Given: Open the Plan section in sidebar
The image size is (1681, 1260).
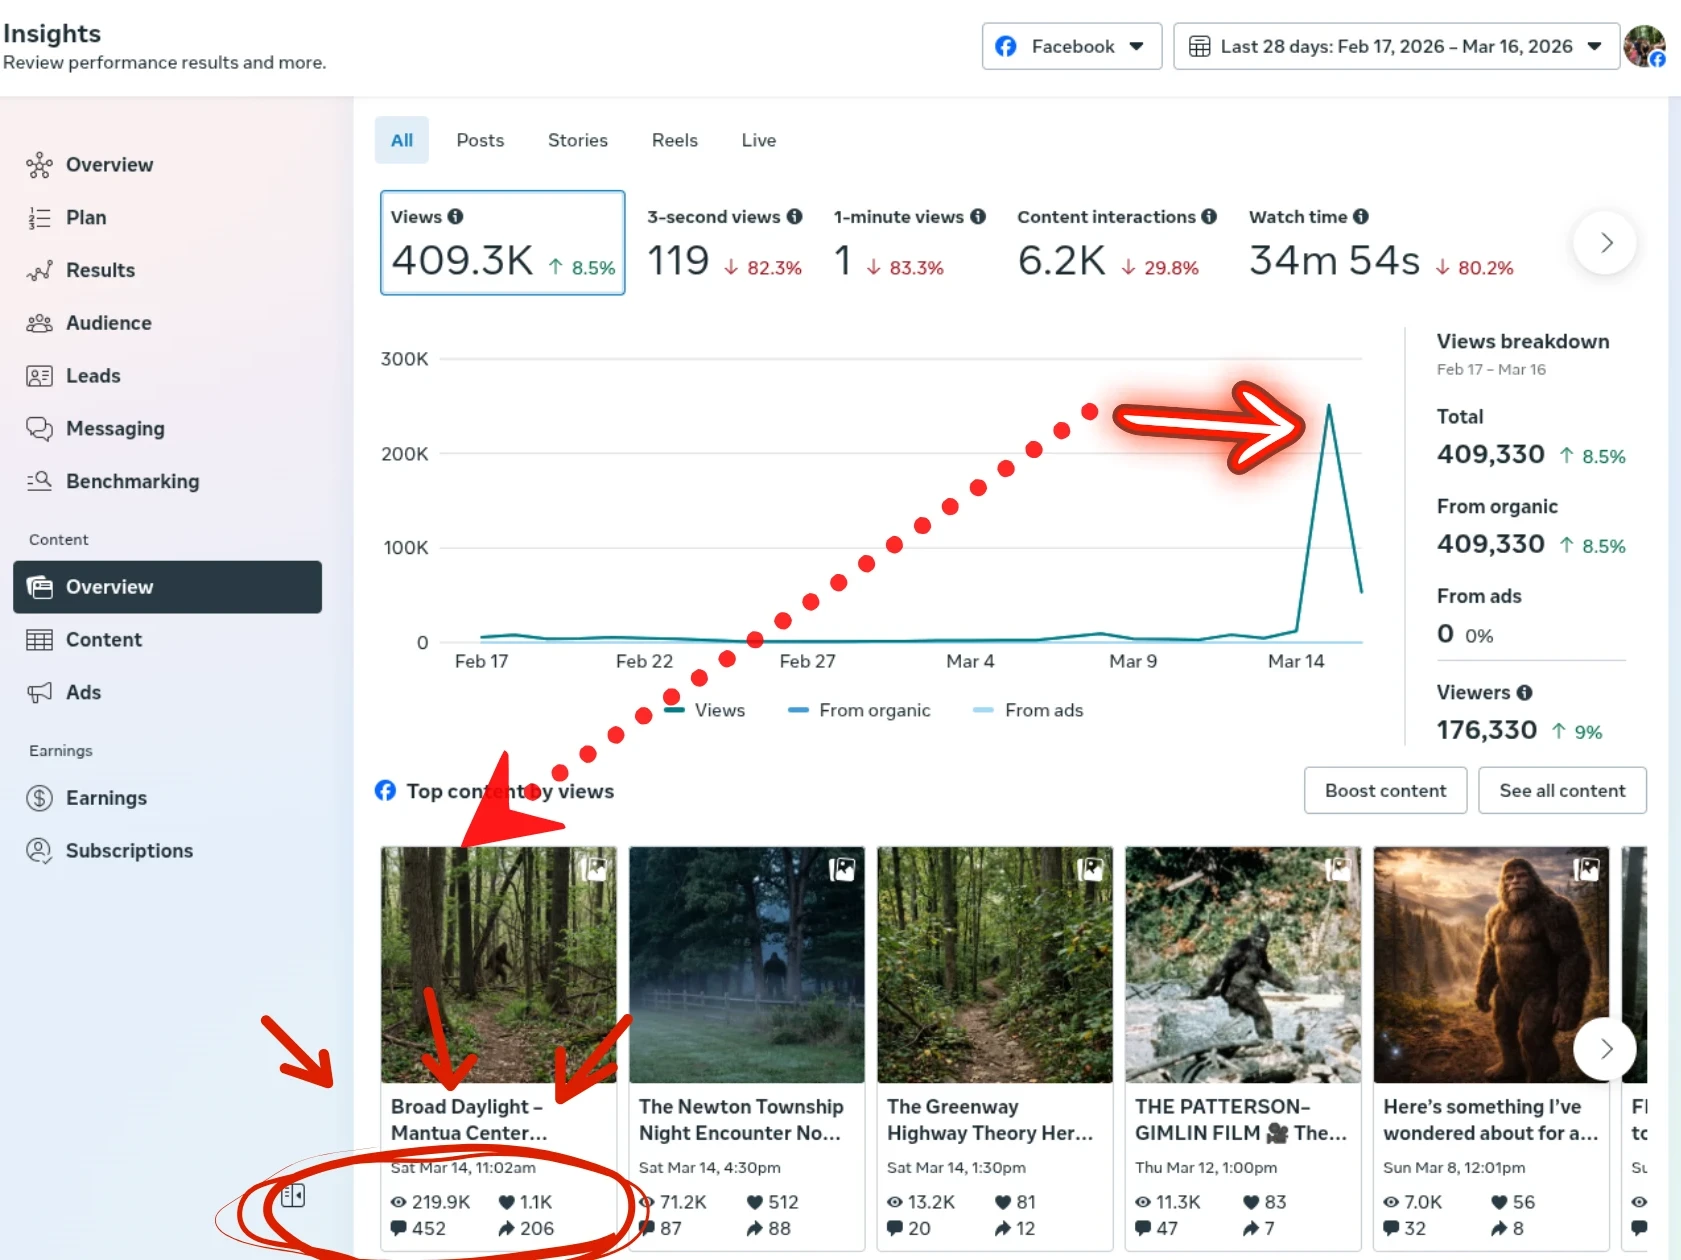Looking at the screenshot, I should click(x=85, y=217).
